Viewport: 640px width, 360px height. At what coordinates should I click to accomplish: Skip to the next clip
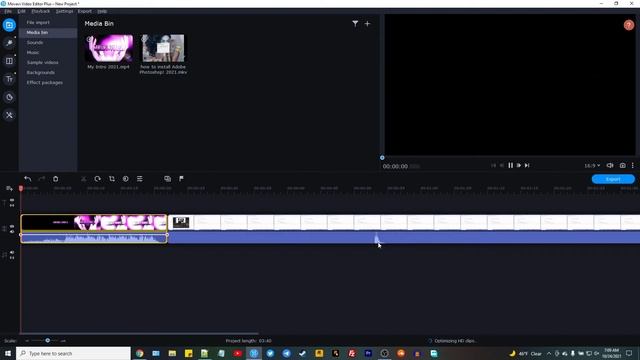point(527,165)
